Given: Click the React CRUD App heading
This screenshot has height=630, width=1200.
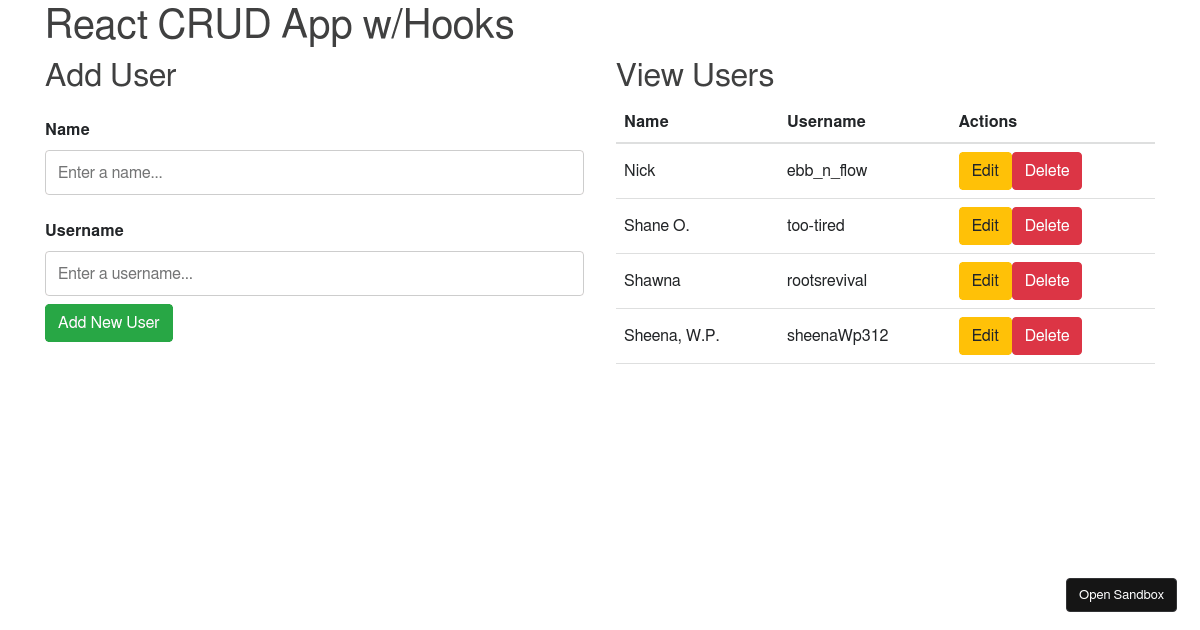Looking at the screenshot, I should (x=279, y=24).
